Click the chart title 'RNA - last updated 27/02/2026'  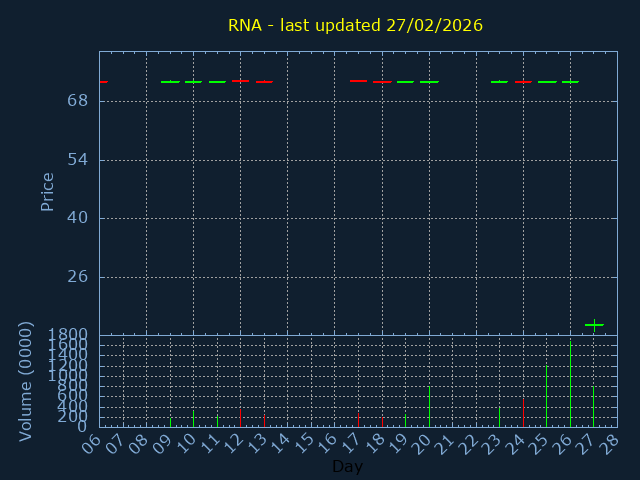[x=355, y=25]
